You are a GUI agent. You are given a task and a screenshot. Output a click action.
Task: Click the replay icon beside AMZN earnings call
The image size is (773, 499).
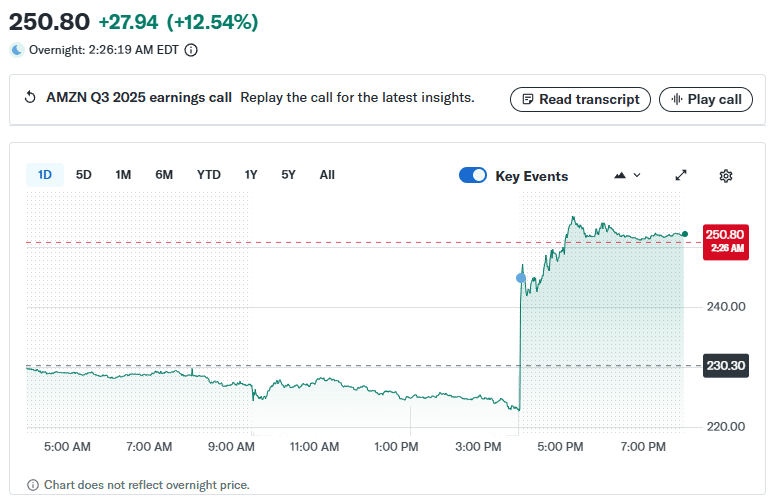point(30,98)
